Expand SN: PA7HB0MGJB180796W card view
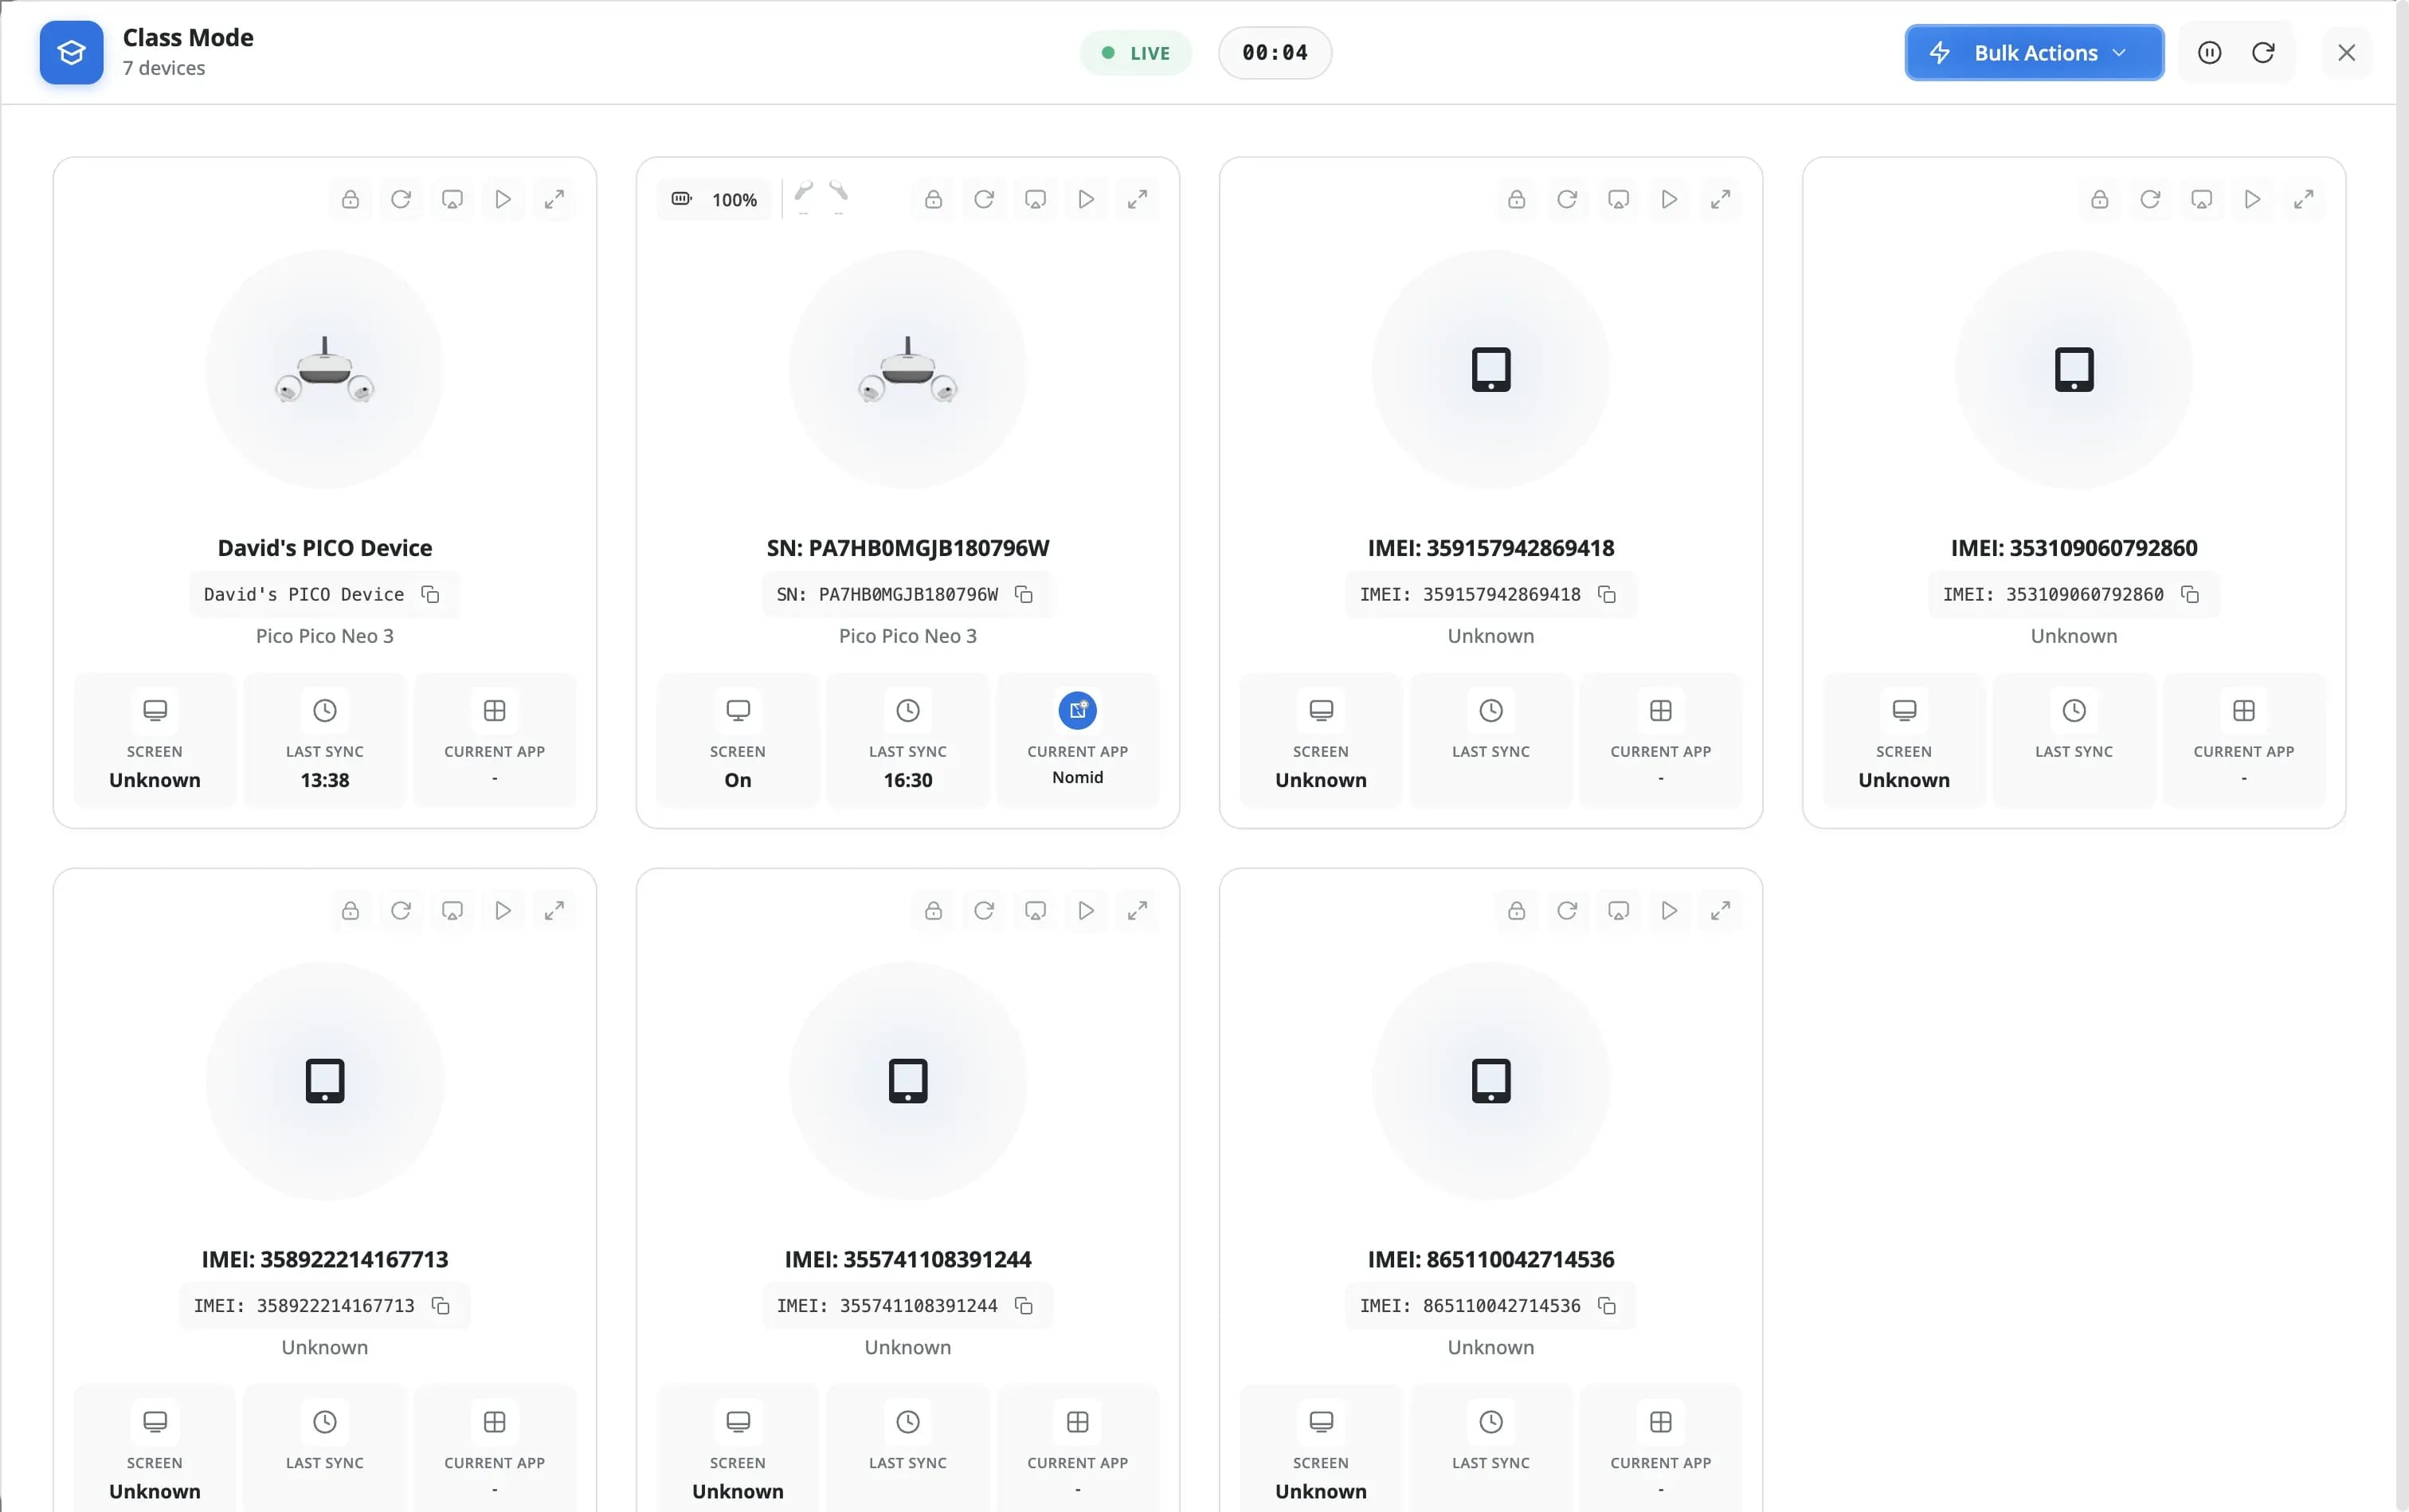The width and height of the screenshot is (2409, 1512). pos(1137,199)
